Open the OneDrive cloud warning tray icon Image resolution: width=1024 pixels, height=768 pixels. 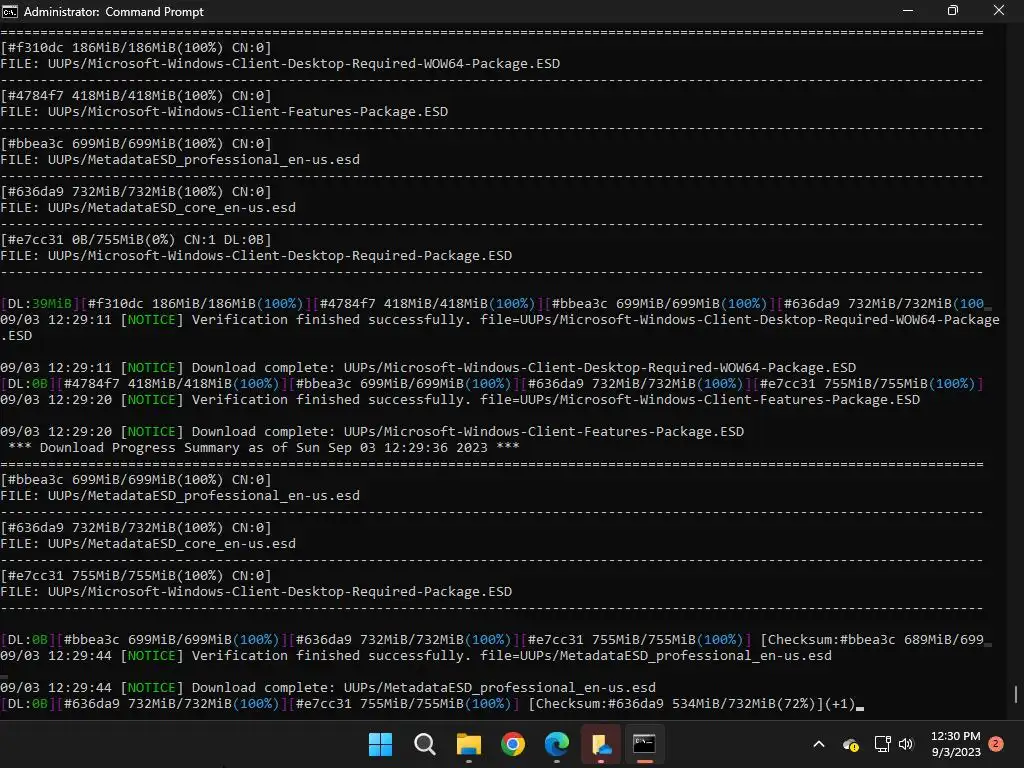(x=850, y=744)
